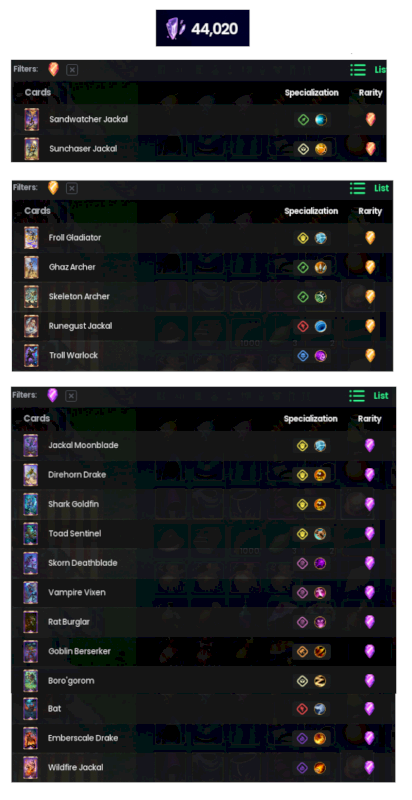Click Boro'gorom's white specialization icon
Screen dimensions: 412x800
(x=302, y=681)
